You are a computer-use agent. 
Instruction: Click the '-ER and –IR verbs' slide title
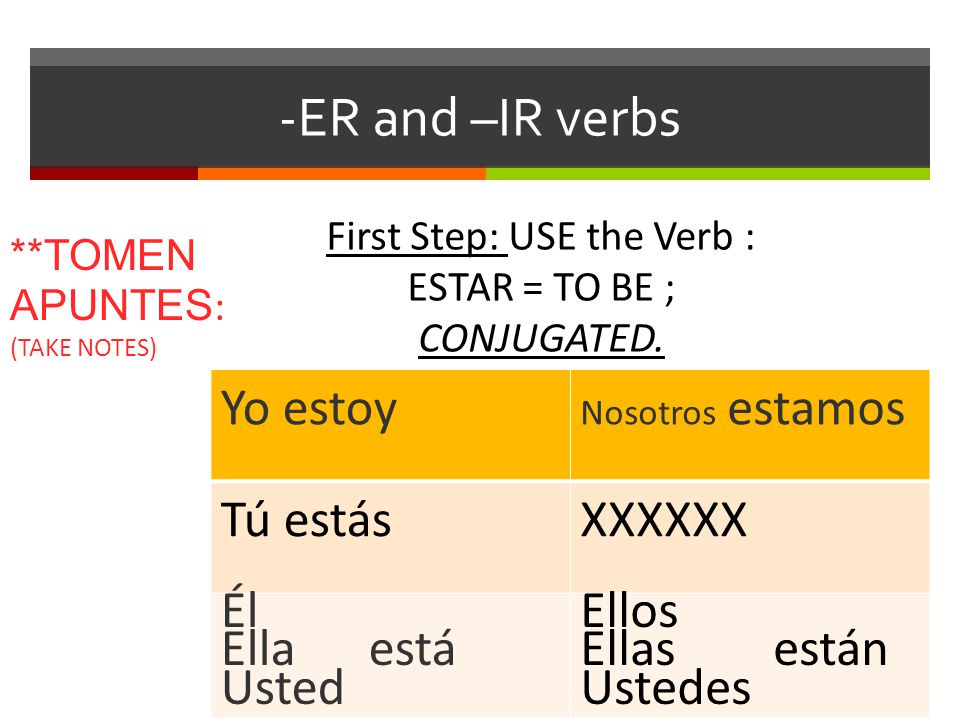[x=480, y=118]
